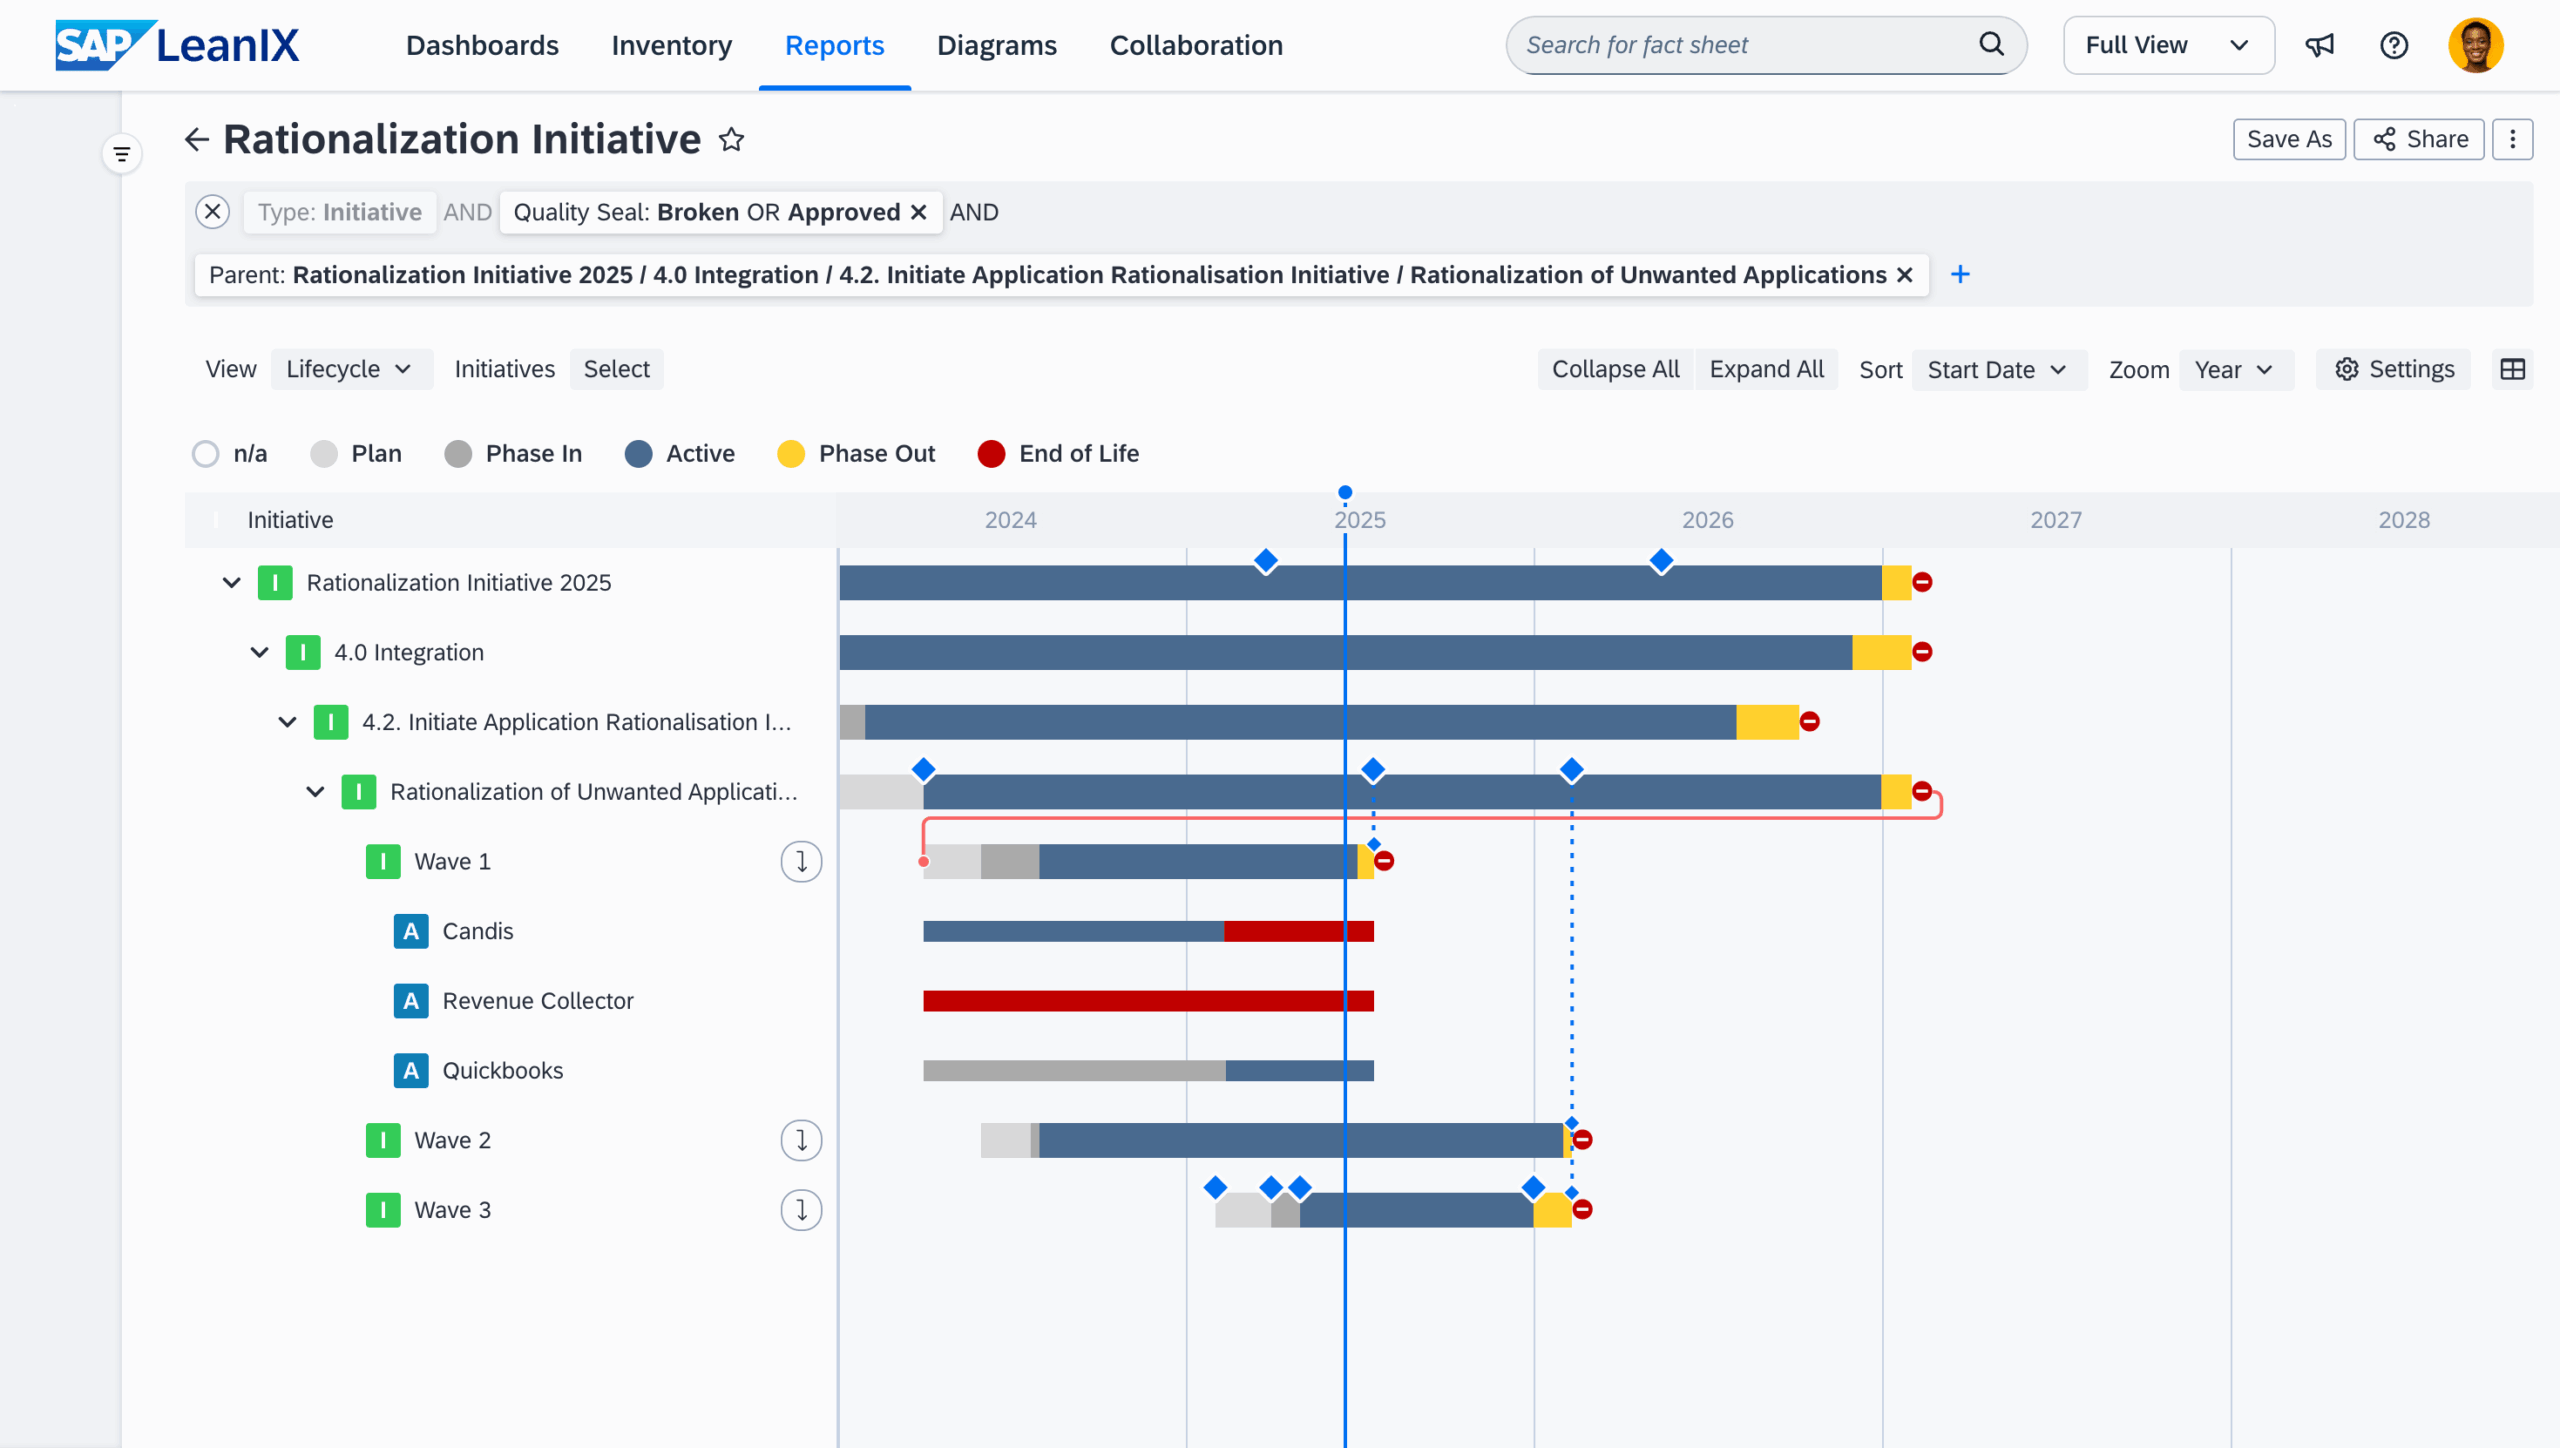Click Quickbooks grey phase-in bar segment
The width and height of the screenshot is (2560, 1448).
point(1074,1071)
